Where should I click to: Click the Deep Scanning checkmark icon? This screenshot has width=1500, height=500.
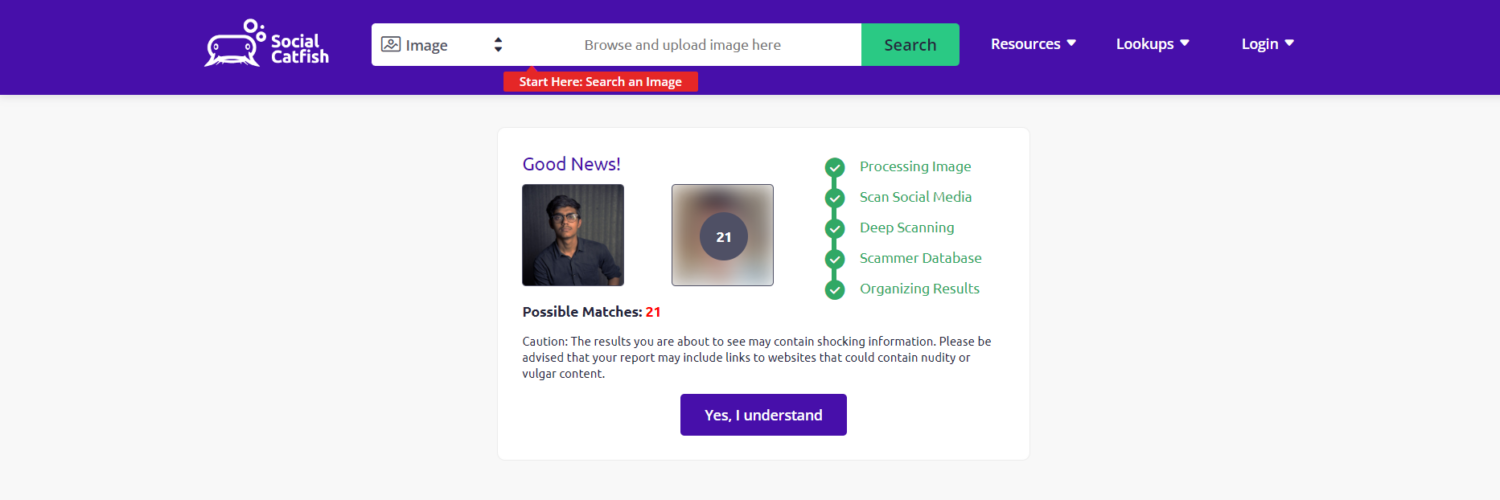tap(834, 228)
